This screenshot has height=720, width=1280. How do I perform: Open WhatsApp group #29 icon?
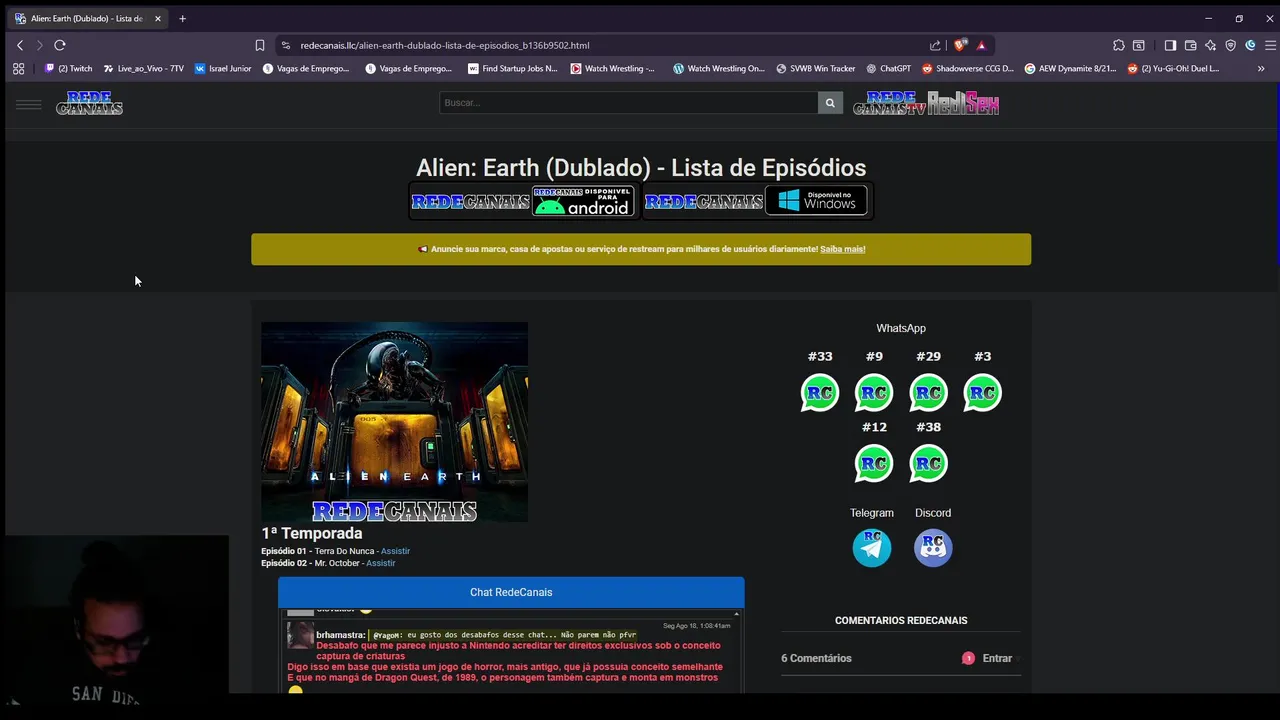[928, 393]
